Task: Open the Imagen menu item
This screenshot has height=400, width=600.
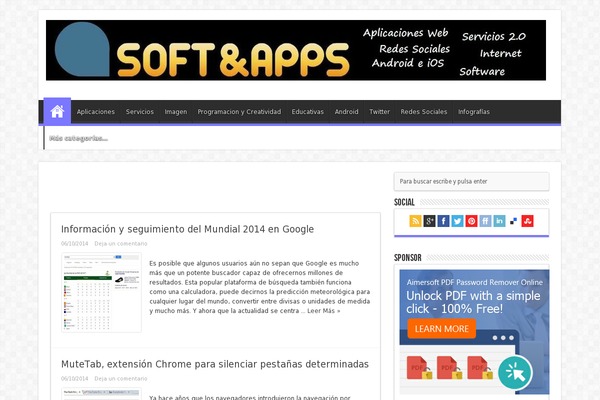Action: [x=176, y=112]
